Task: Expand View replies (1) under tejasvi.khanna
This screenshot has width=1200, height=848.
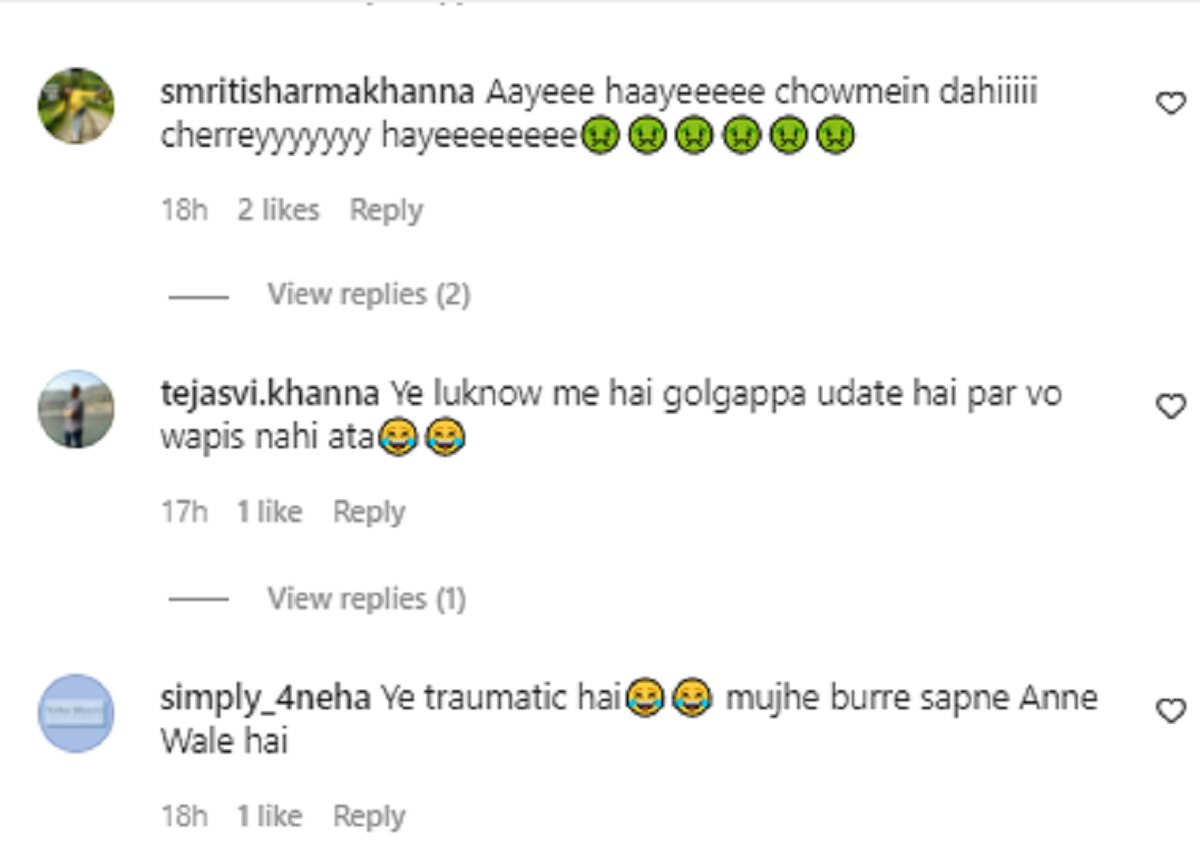Action: click(x=366, y=598)
